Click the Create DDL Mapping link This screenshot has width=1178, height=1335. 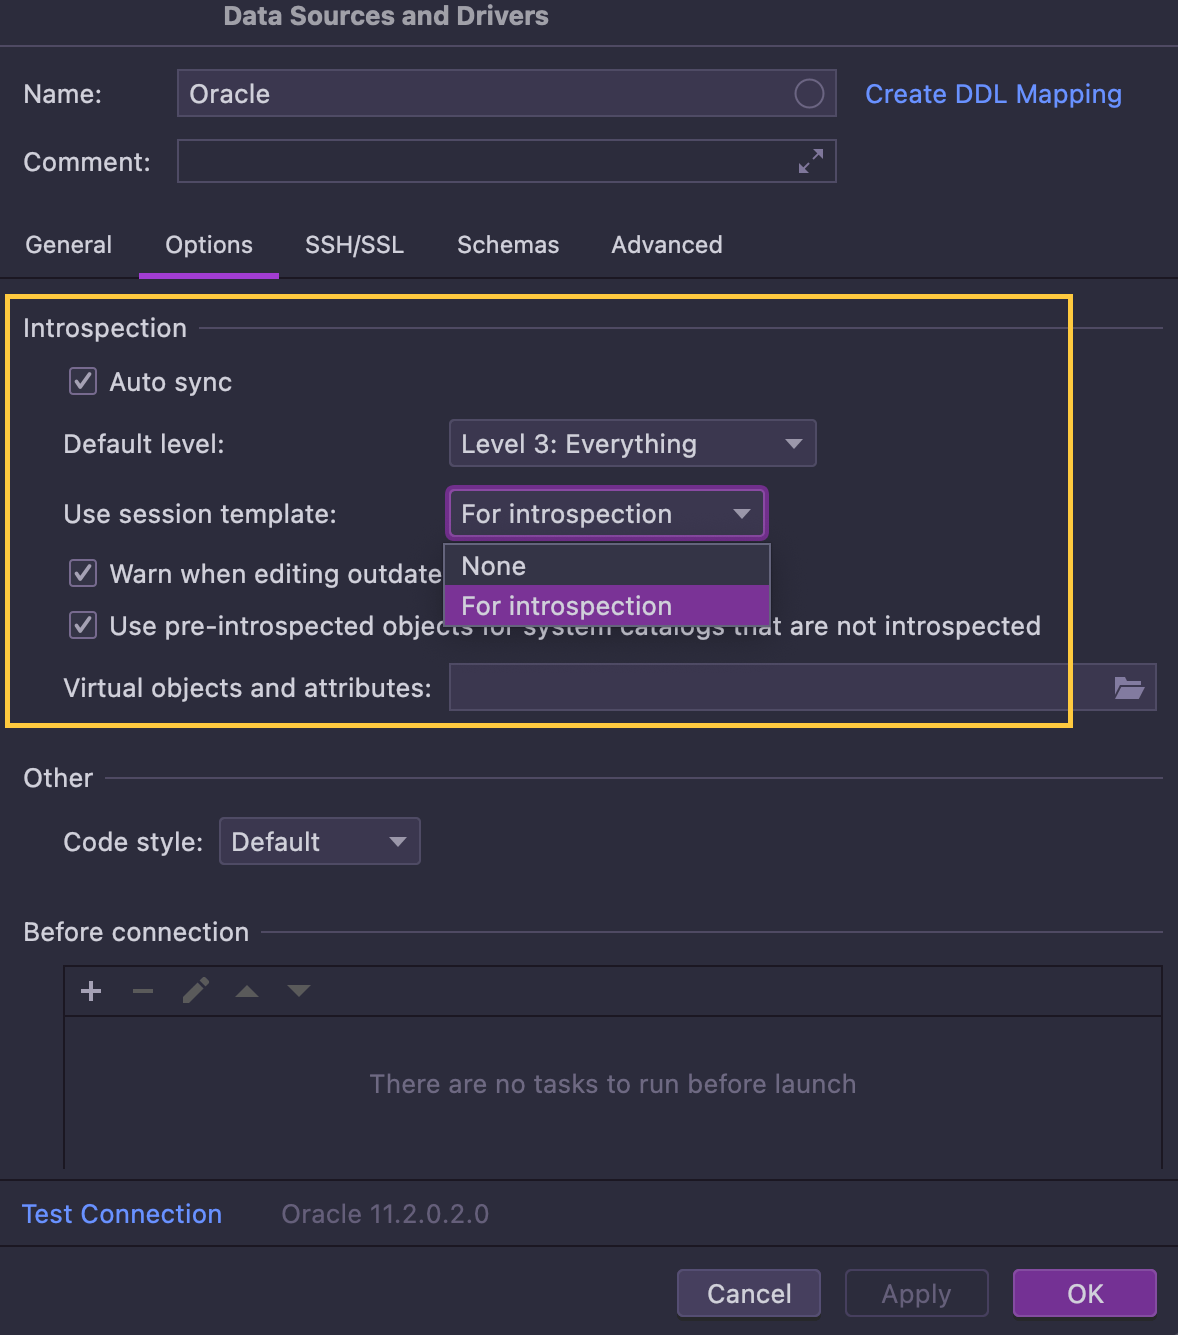(993, 94)
